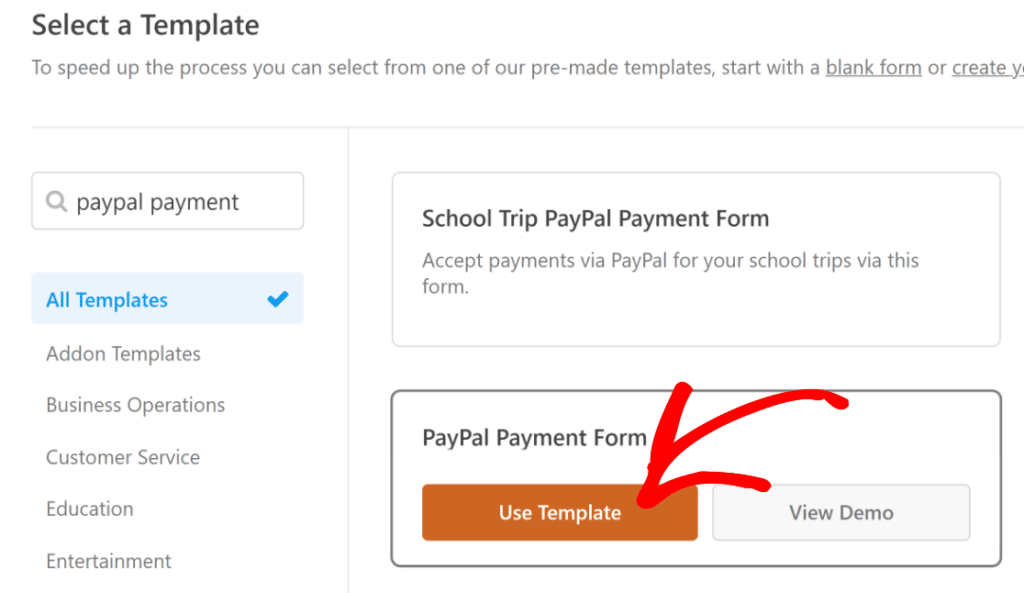Screen dimensions: 1024x593
Task: Click the magnifying glass search icon
Action: tap(57, 201)
